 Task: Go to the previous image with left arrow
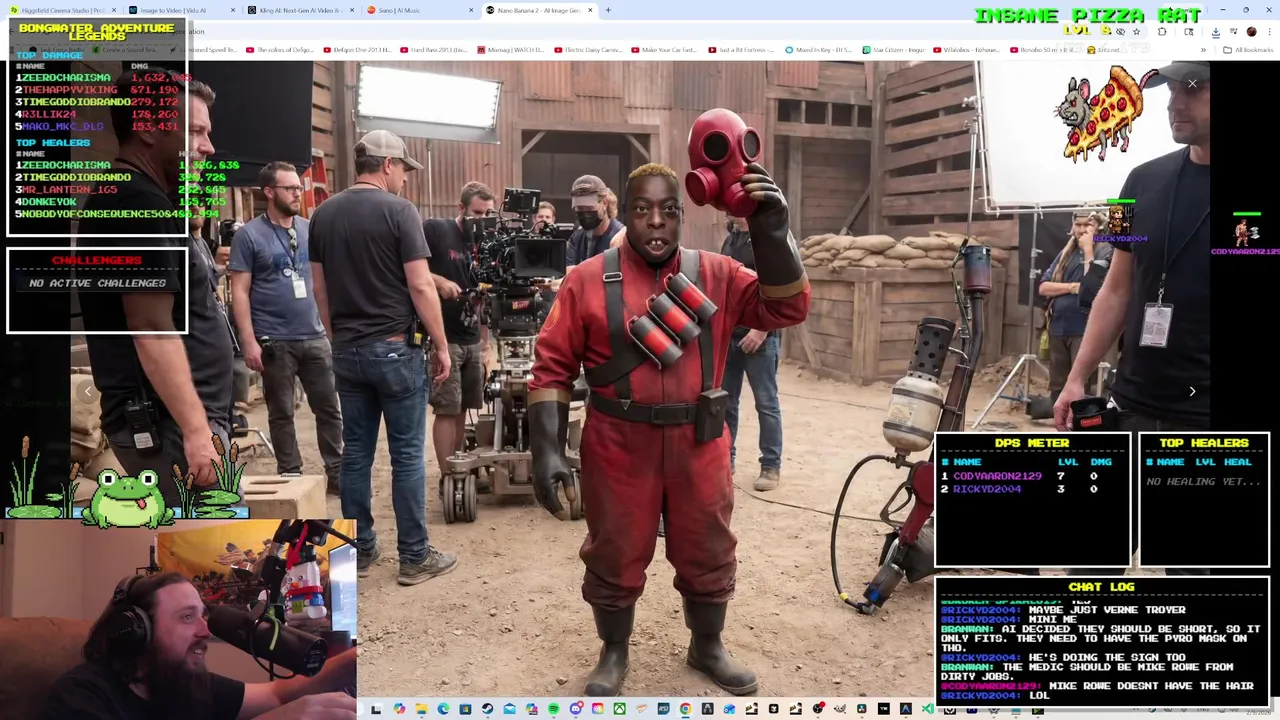(x=87, y=392)
